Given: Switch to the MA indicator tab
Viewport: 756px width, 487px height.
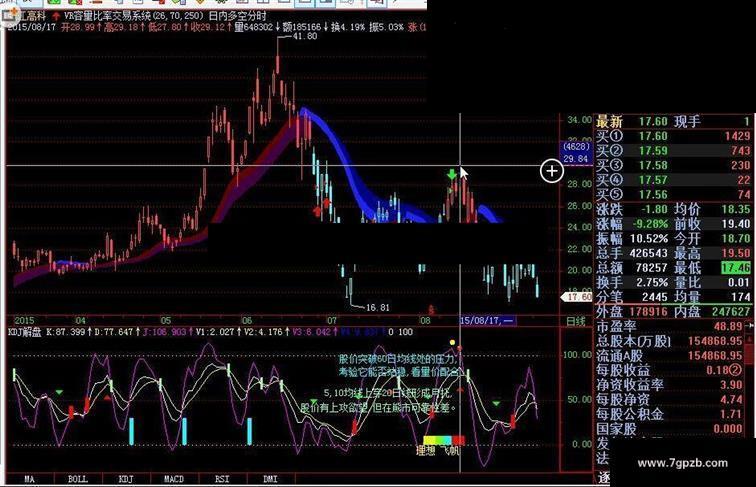Looking at the screenshot, I should coord(30,479).
